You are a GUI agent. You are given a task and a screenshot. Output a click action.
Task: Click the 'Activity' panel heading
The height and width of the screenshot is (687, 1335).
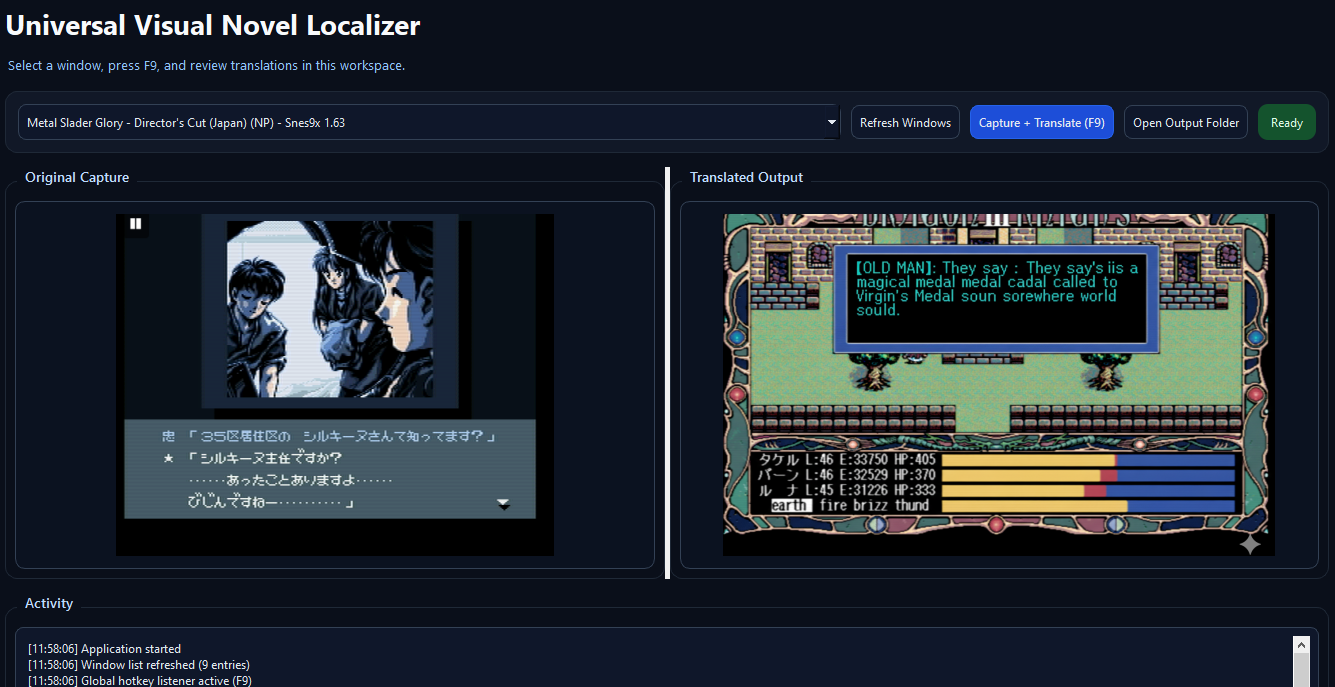pos(49,603)
